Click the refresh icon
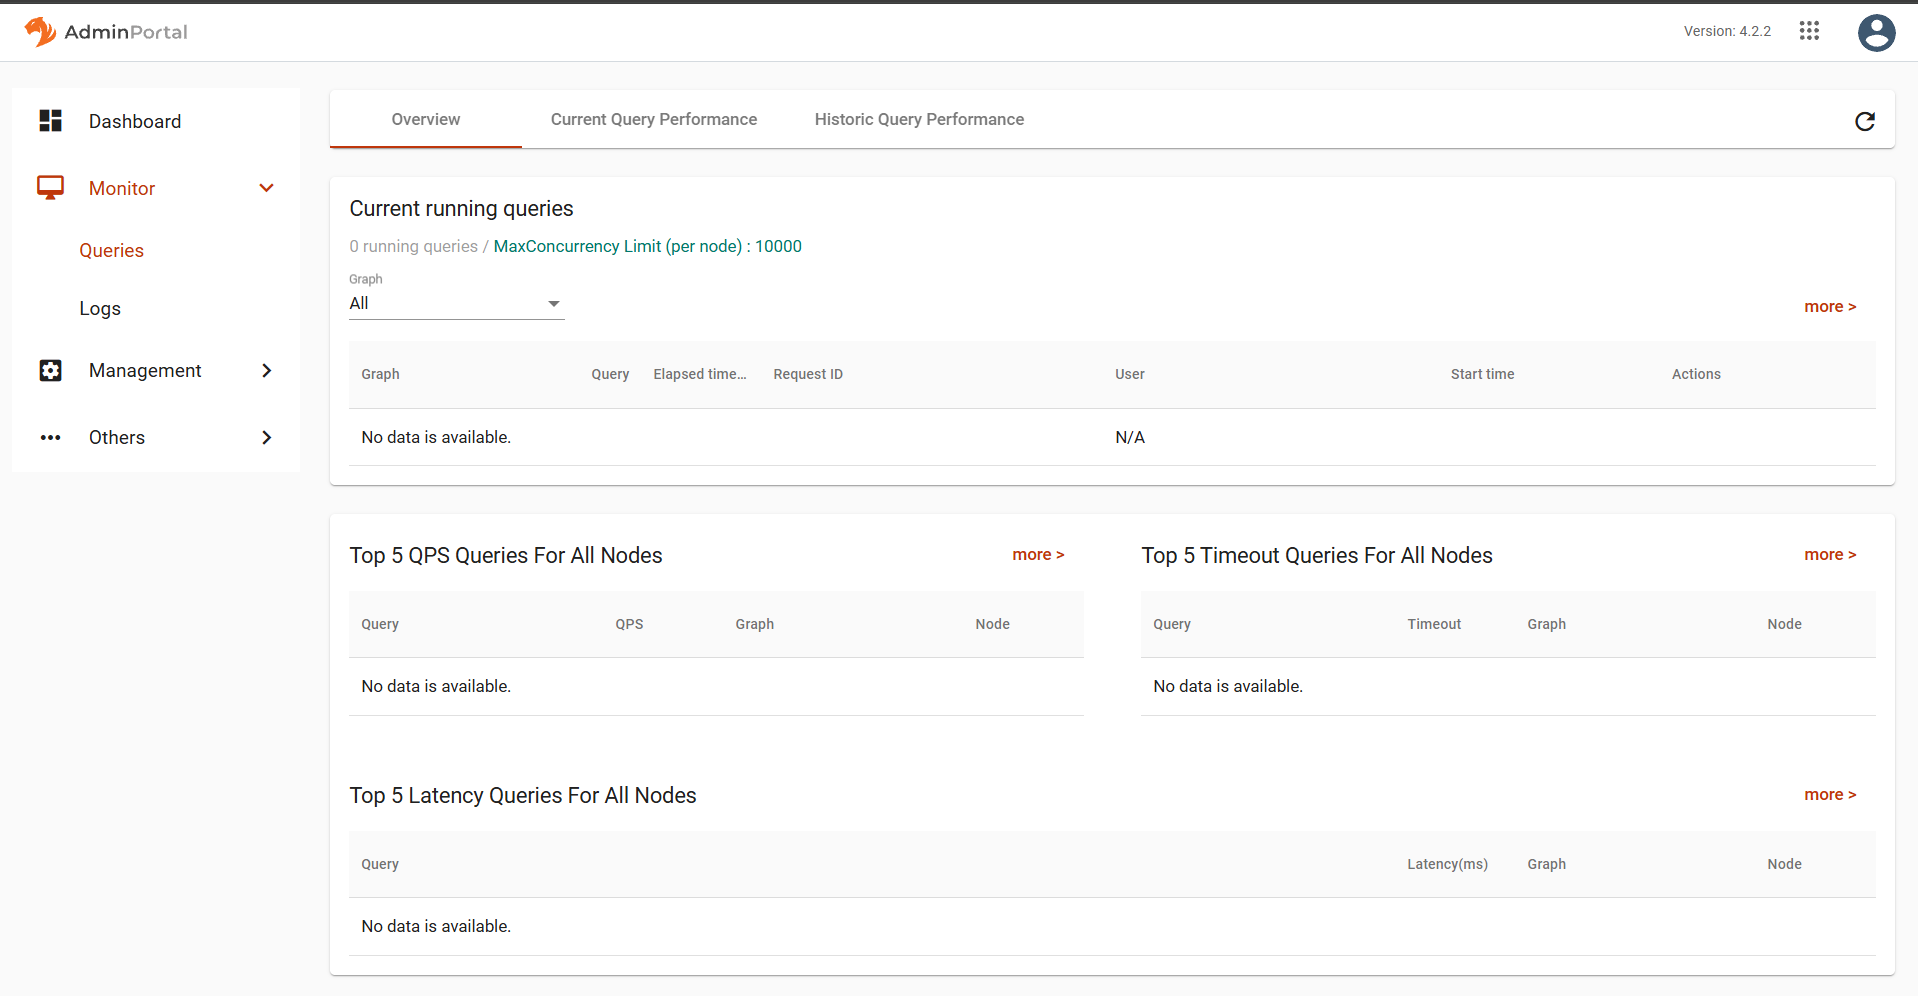Screen dimensions: 1918x996 [x=1865, y=121]
